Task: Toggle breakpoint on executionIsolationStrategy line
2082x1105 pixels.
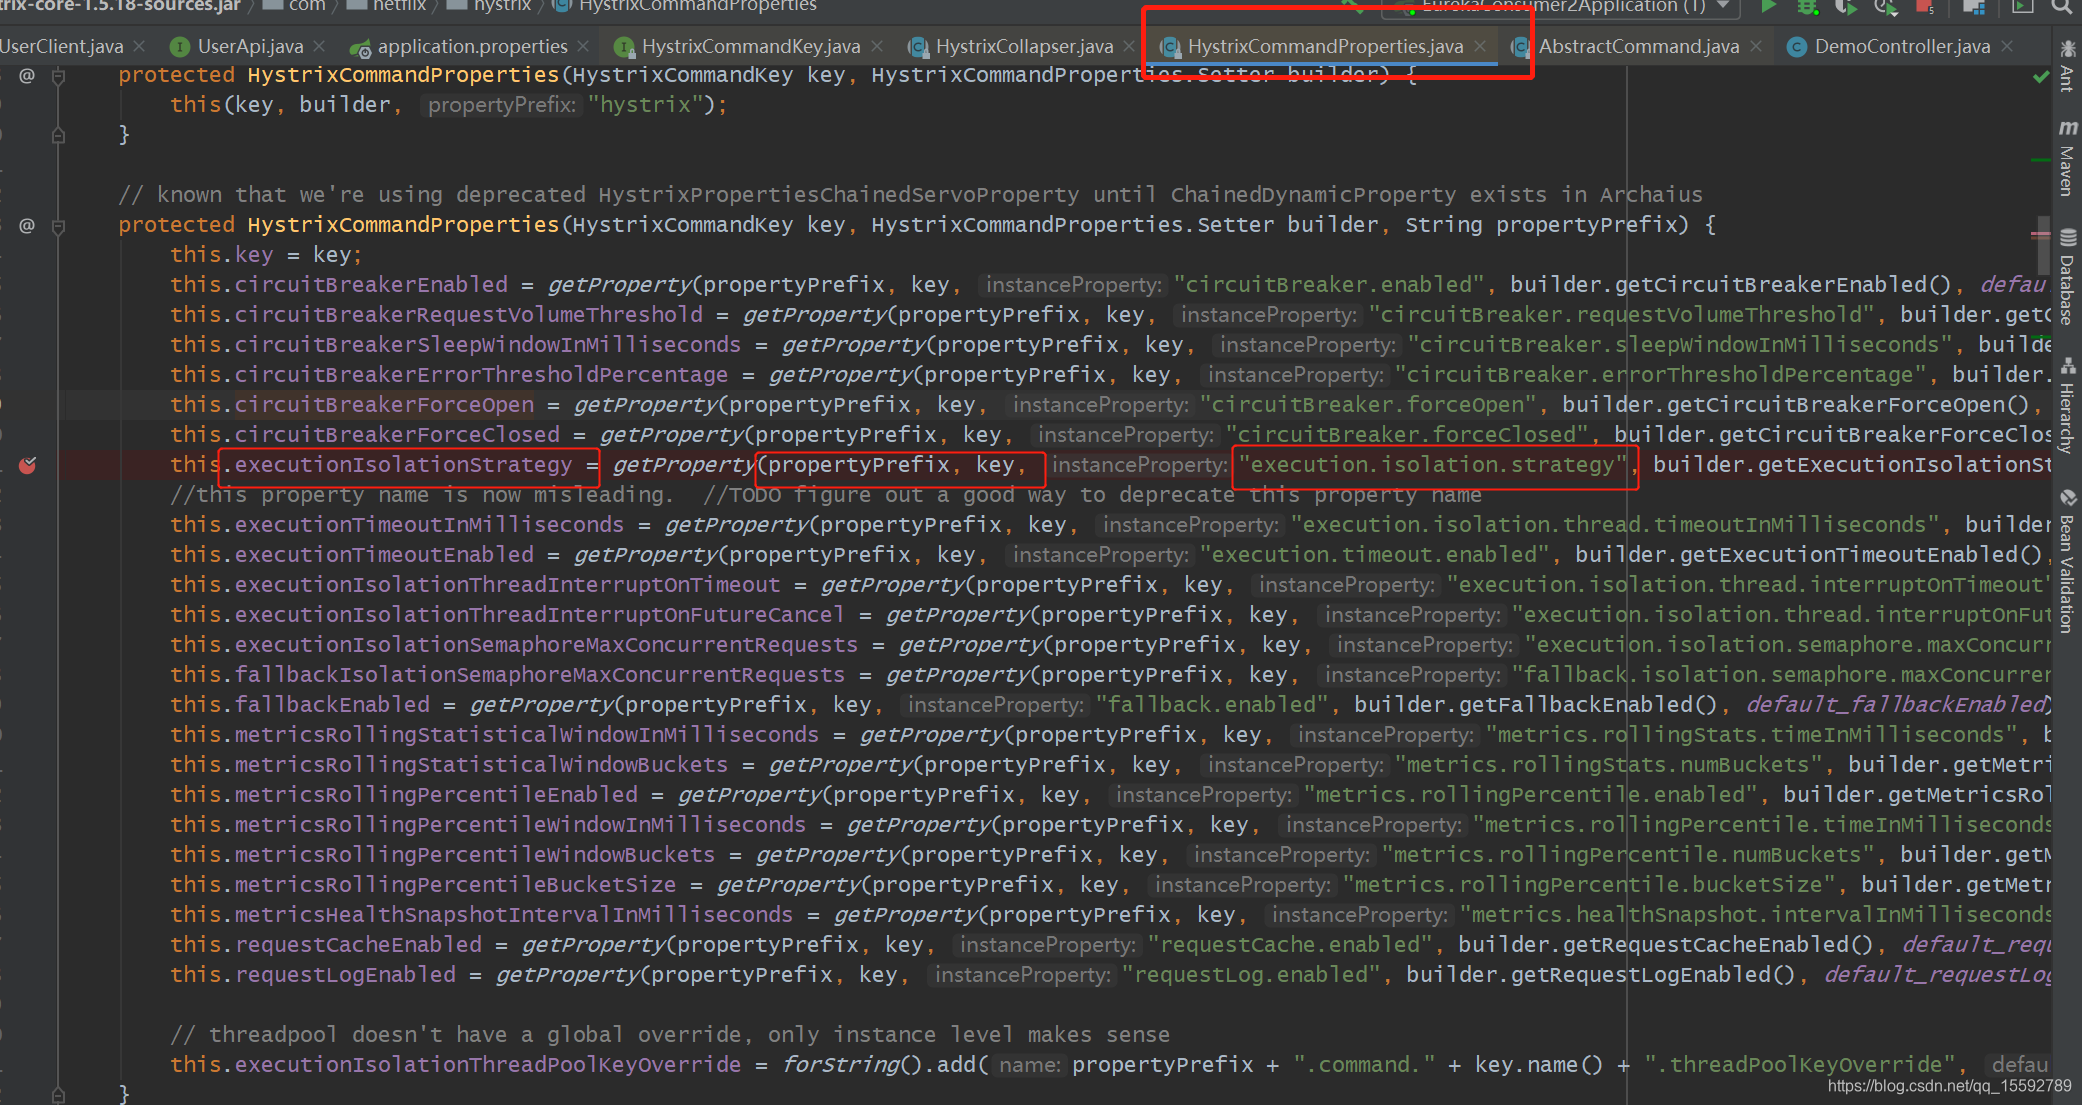Action: click(x=27, y=465)
